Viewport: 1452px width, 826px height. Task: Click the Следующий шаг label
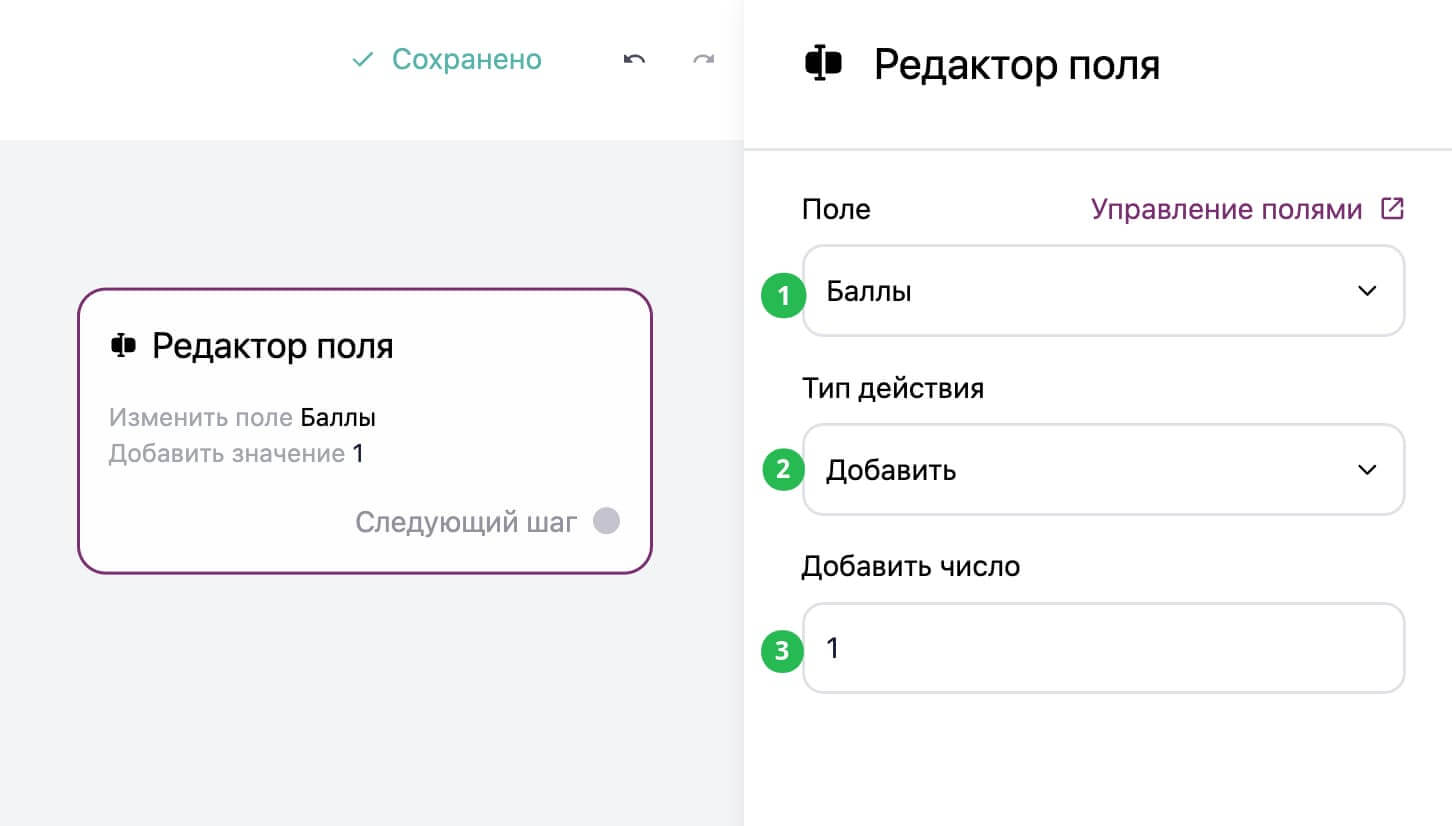tap(466, 522)
